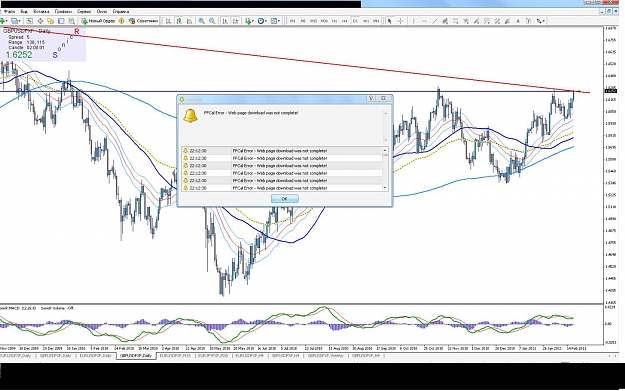625x391 pixels.
Task: Select the H4 timeframe
Action: 345,21
